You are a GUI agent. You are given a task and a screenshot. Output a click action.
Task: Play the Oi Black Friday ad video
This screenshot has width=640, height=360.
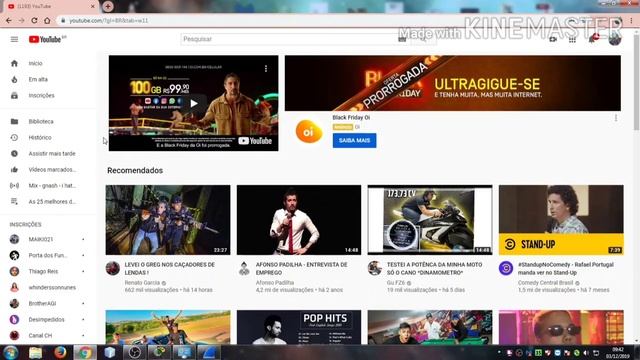click(x=193, y=103)
